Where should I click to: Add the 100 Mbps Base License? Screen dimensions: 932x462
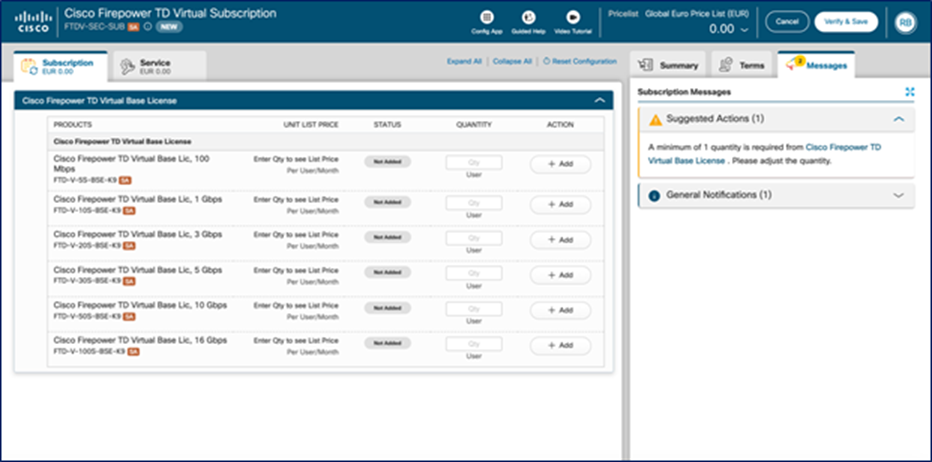pos(561,164)
